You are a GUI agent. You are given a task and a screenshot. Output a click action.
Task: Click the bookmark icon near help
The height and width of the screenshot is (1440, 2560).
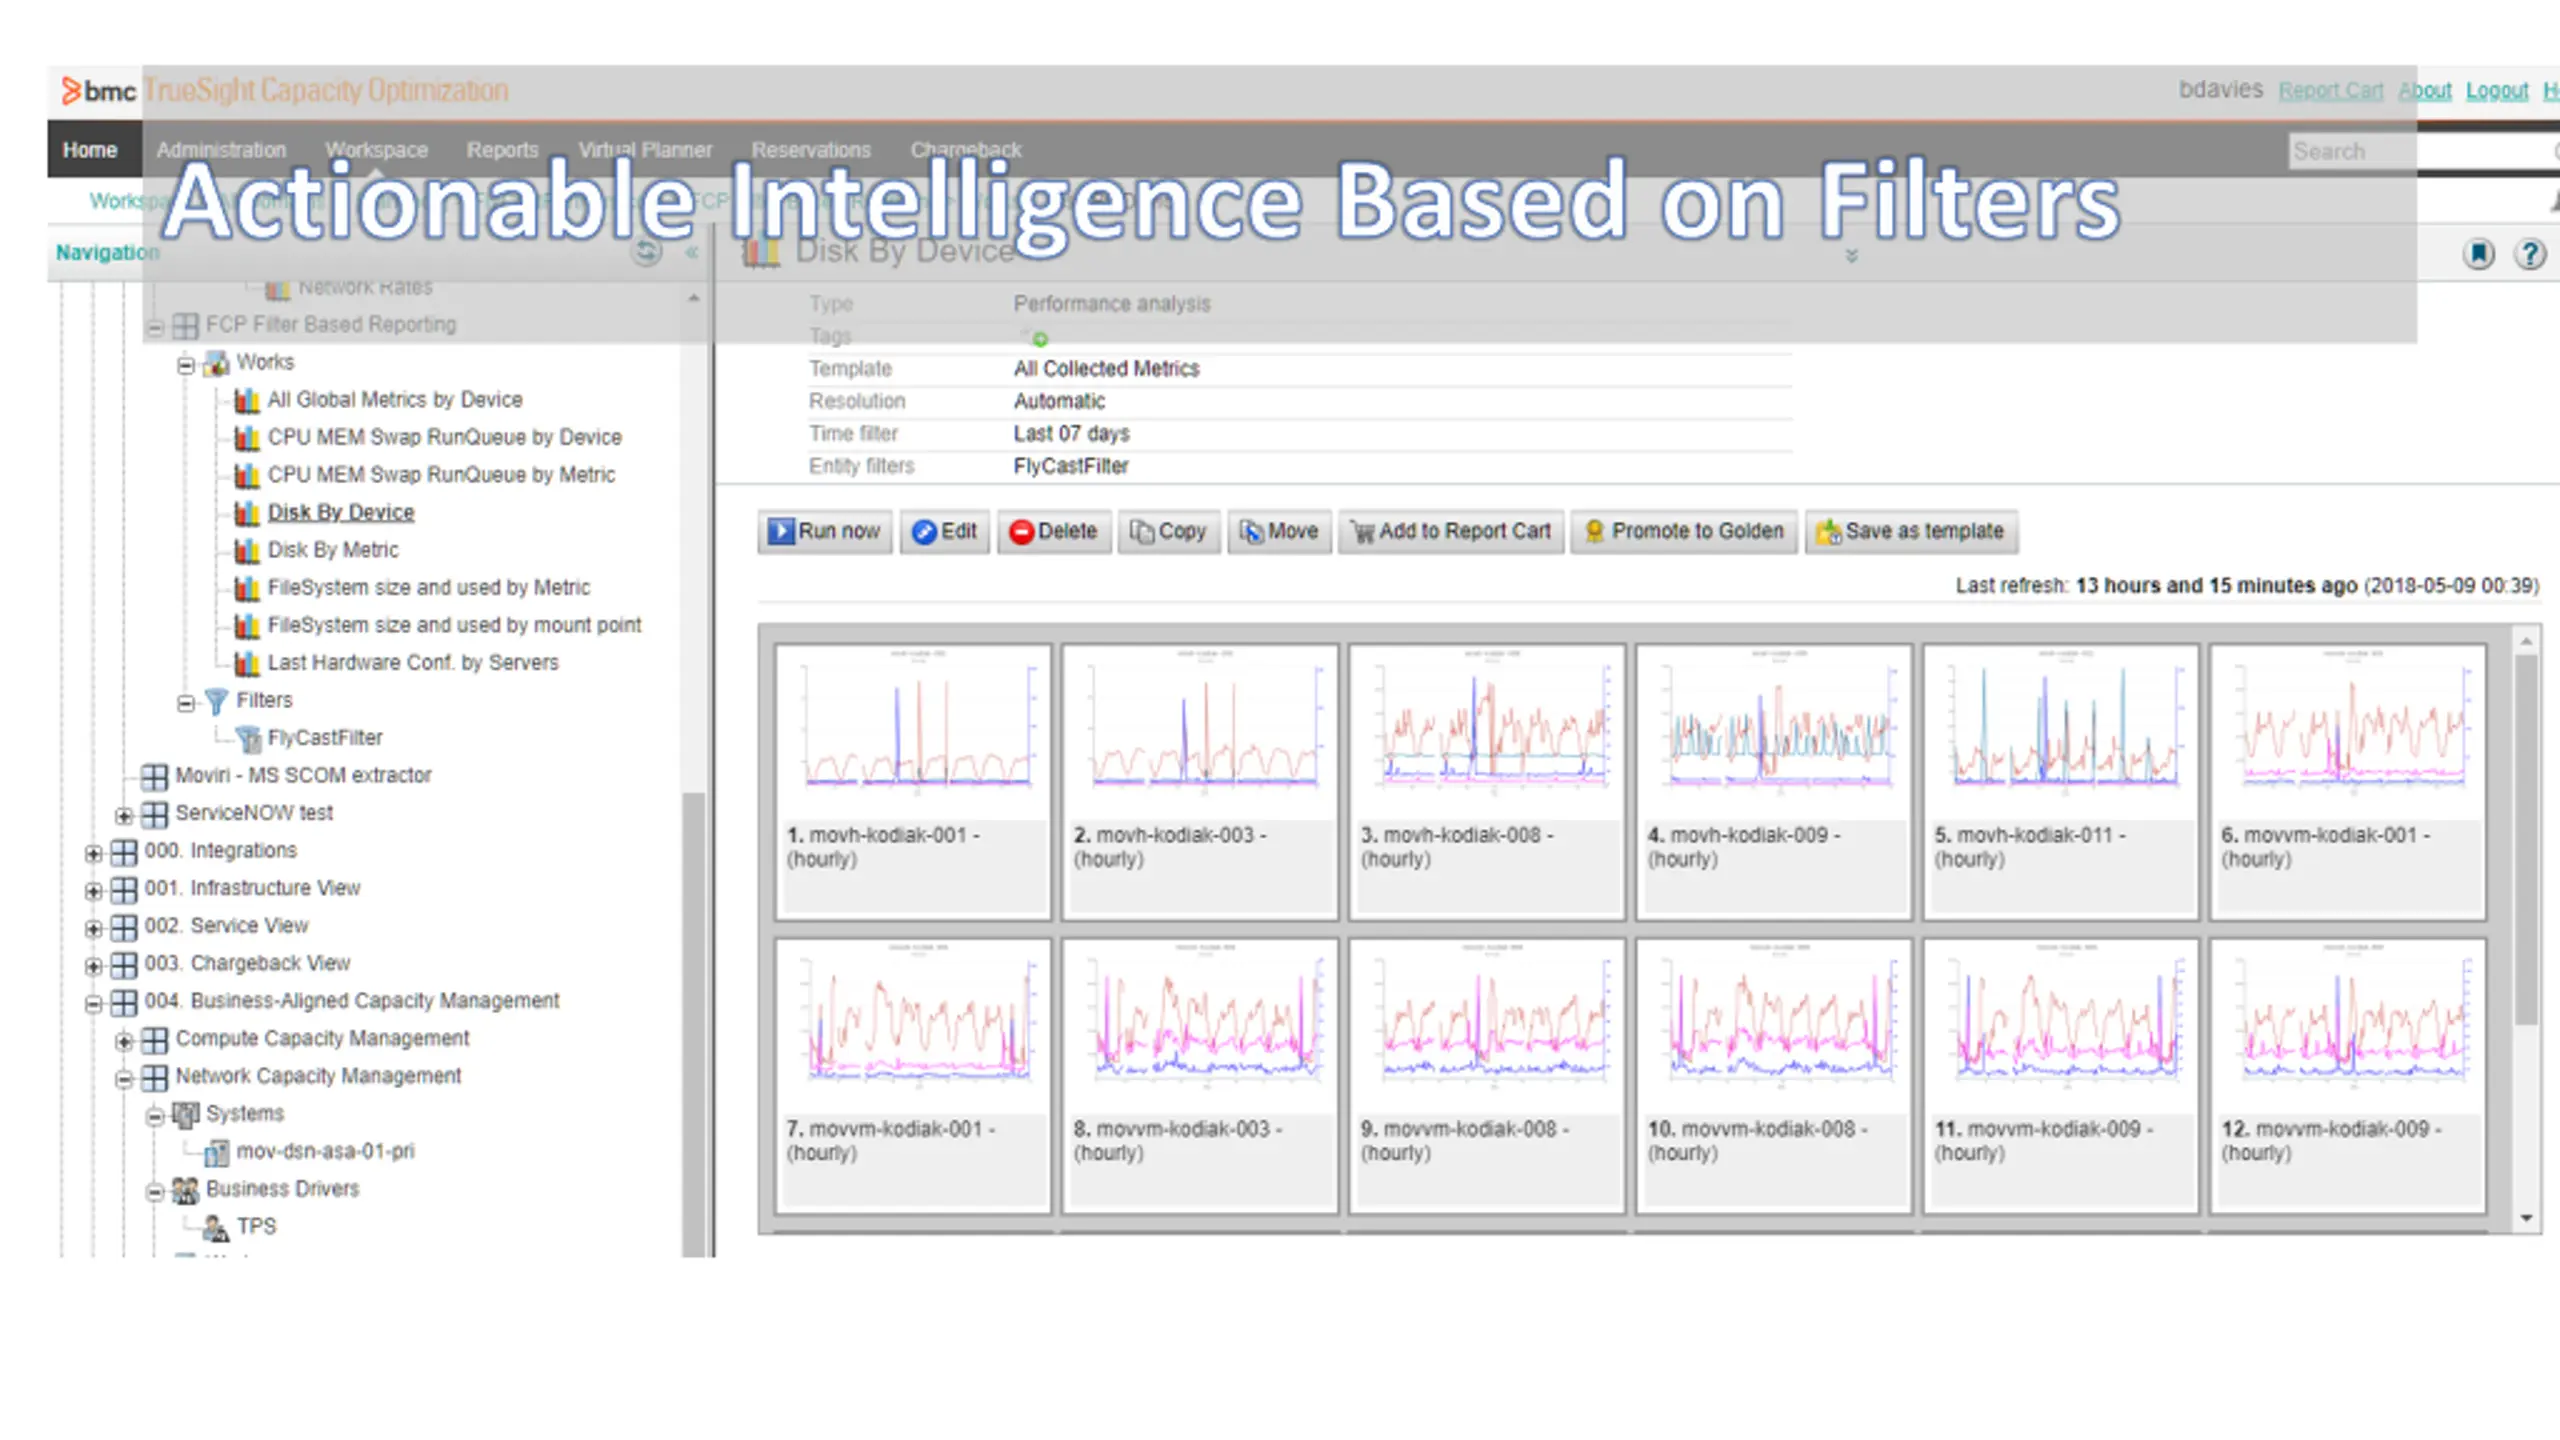point(2479,254)
